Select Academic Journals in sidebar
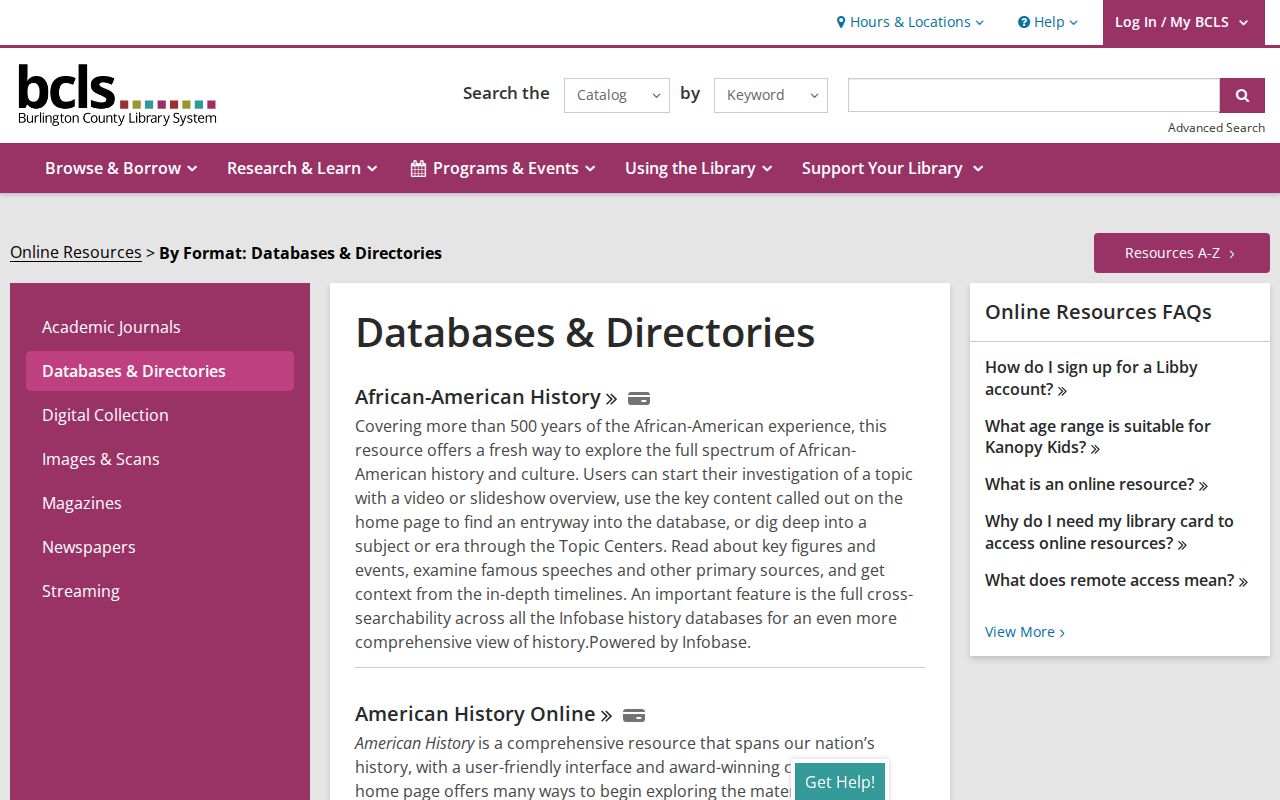The image size is (1280, 800). click(x=160, y=327)
